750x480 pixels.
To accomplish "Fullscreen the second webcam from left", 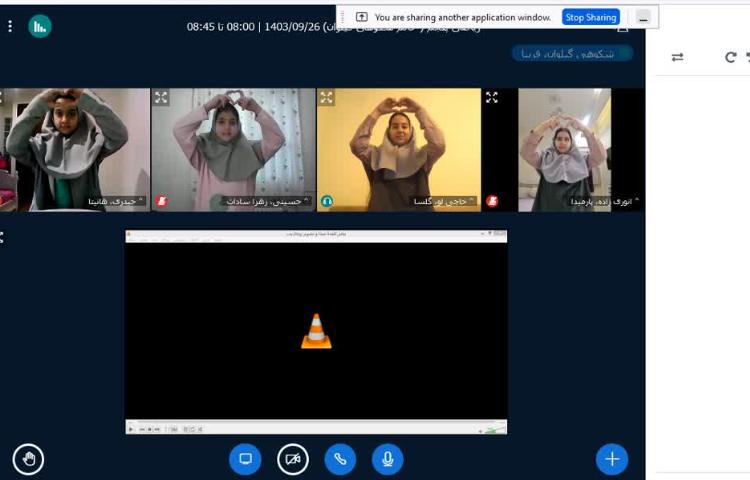I will point(161,98).
